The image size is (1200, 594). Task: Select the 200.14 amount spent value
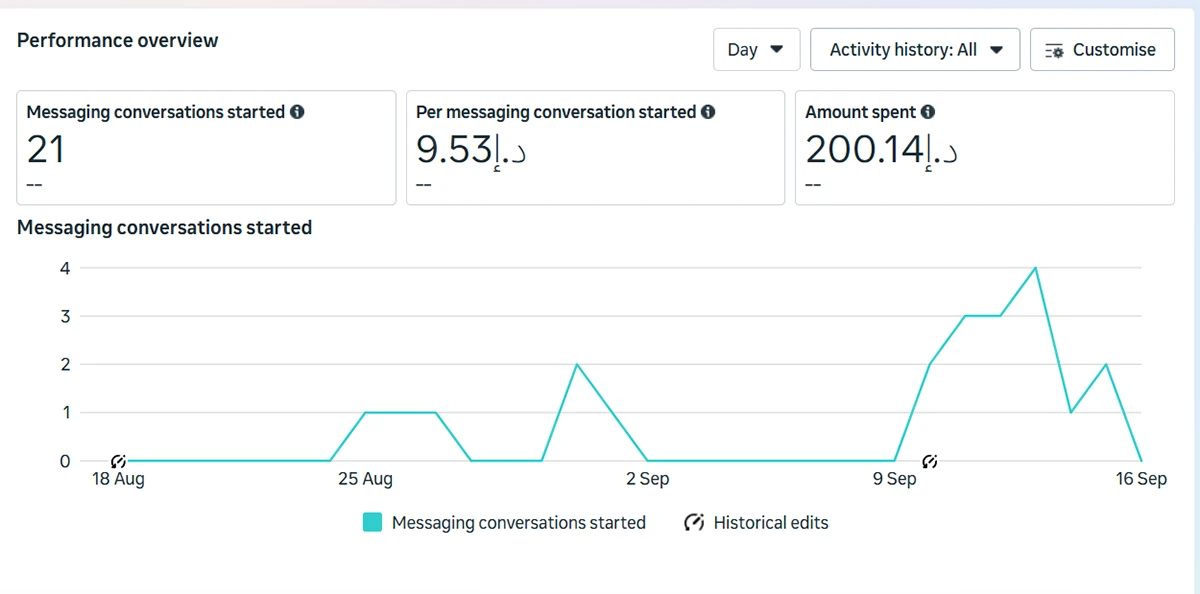point(880,150)
